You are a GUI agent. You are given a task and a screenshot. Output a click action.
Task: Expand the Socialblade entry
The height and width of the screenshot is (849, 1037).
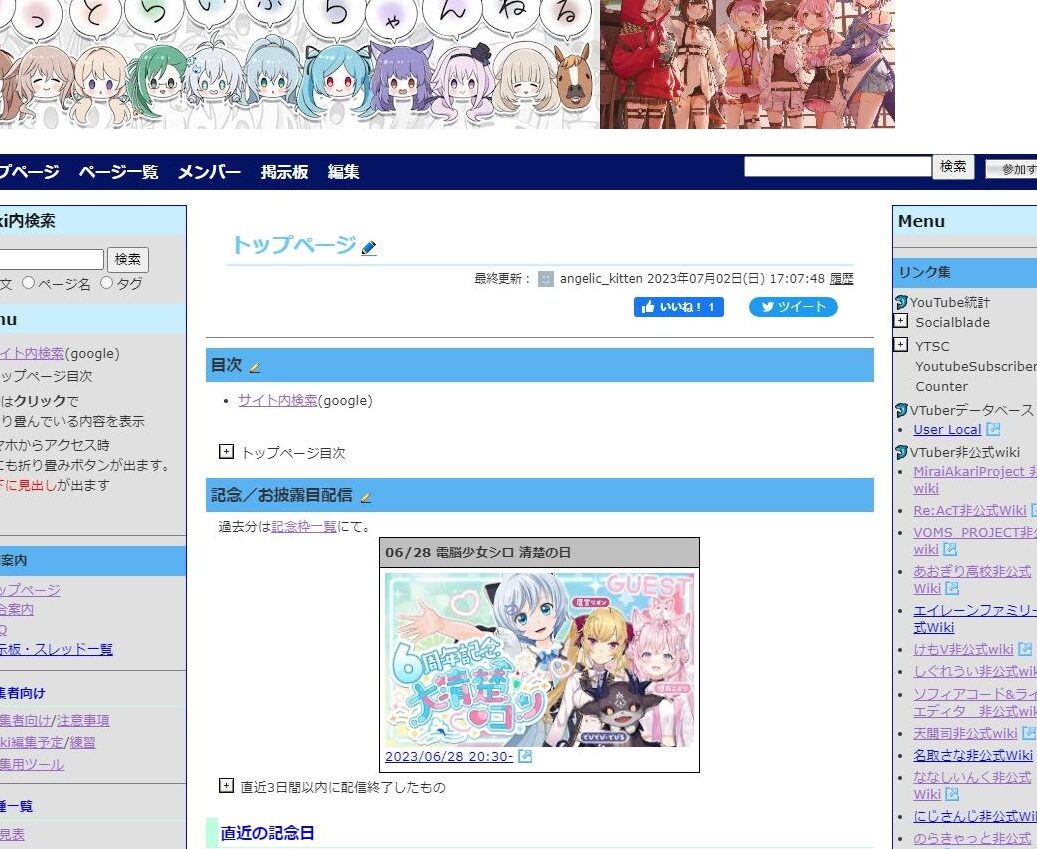(x=901, y=321)
